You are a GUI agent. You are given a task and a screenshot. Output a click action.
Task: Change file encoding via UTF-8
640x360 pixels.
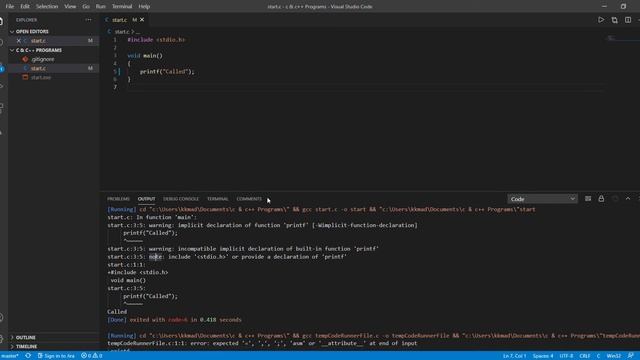(x=566, y=356)
